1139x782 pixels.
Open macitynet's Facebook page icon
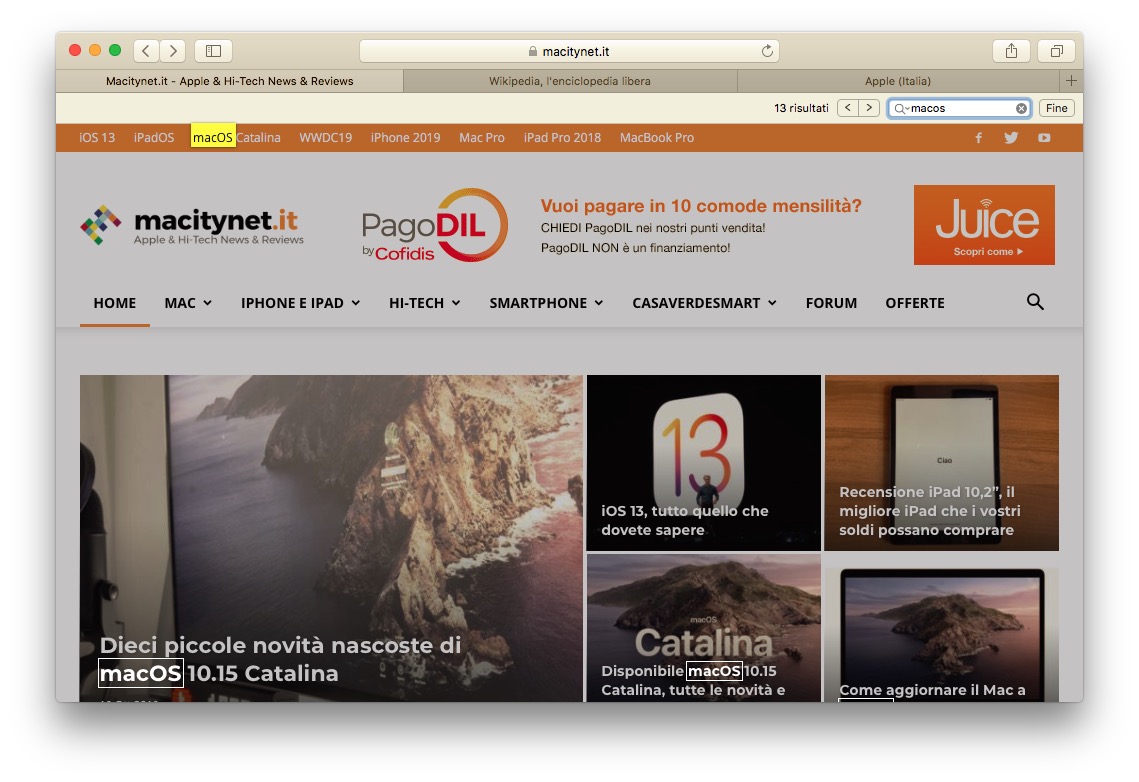pyautogui.click(x=978, y=137)
